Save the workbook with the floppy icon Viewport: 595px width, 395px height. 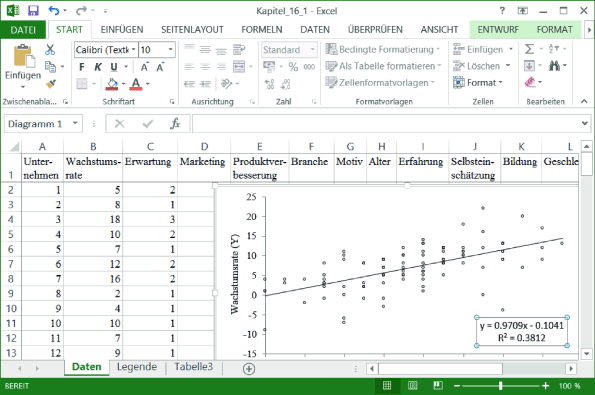click(33, 11)
